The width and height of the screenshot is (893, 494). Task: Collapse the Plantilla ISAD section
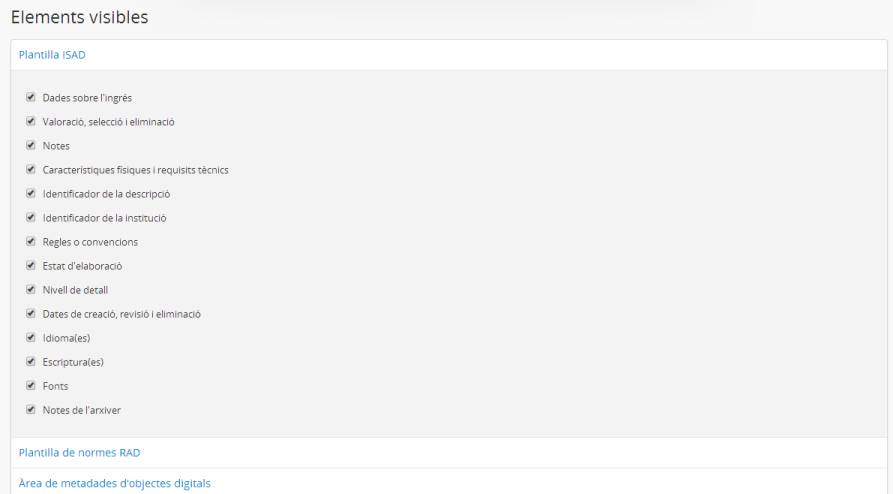[52, 55]
